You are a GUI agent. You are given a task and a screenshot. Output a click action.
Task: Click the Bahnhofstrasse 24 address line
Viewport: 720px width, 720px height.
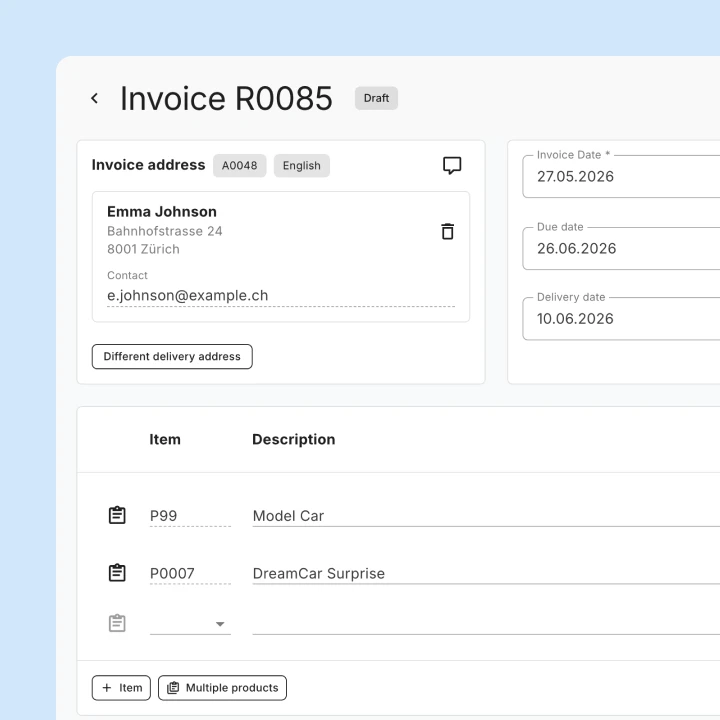164,231
